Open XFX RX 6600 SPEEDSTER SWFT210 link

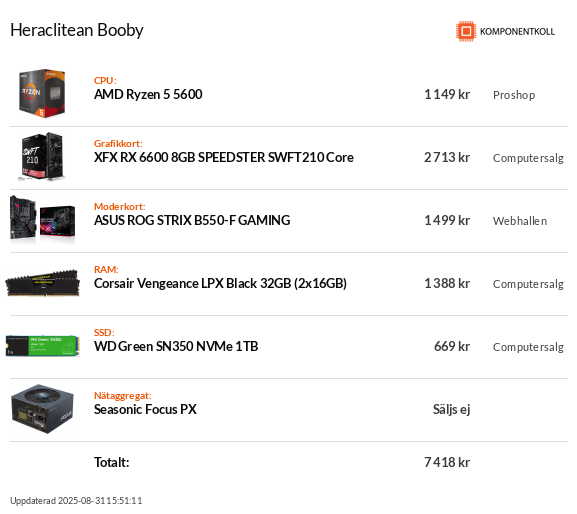pyautogui.click(x=224, y=157)
